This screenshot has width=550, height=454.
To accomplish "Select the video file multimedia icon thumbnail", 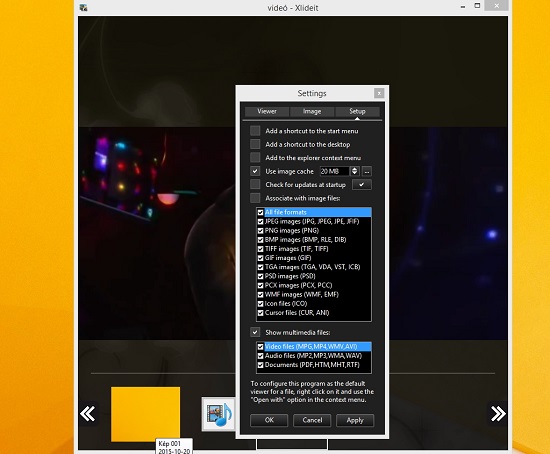I will 218,414.
